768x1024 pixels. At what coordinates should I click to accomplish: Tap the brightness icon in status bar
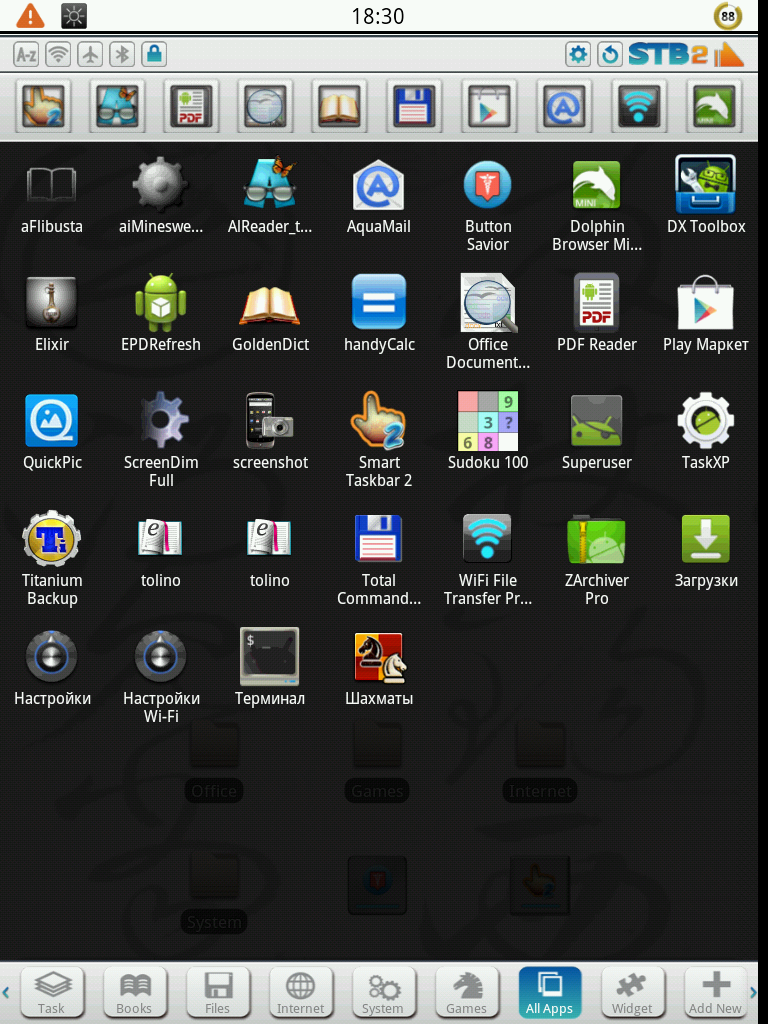point(74,16)
